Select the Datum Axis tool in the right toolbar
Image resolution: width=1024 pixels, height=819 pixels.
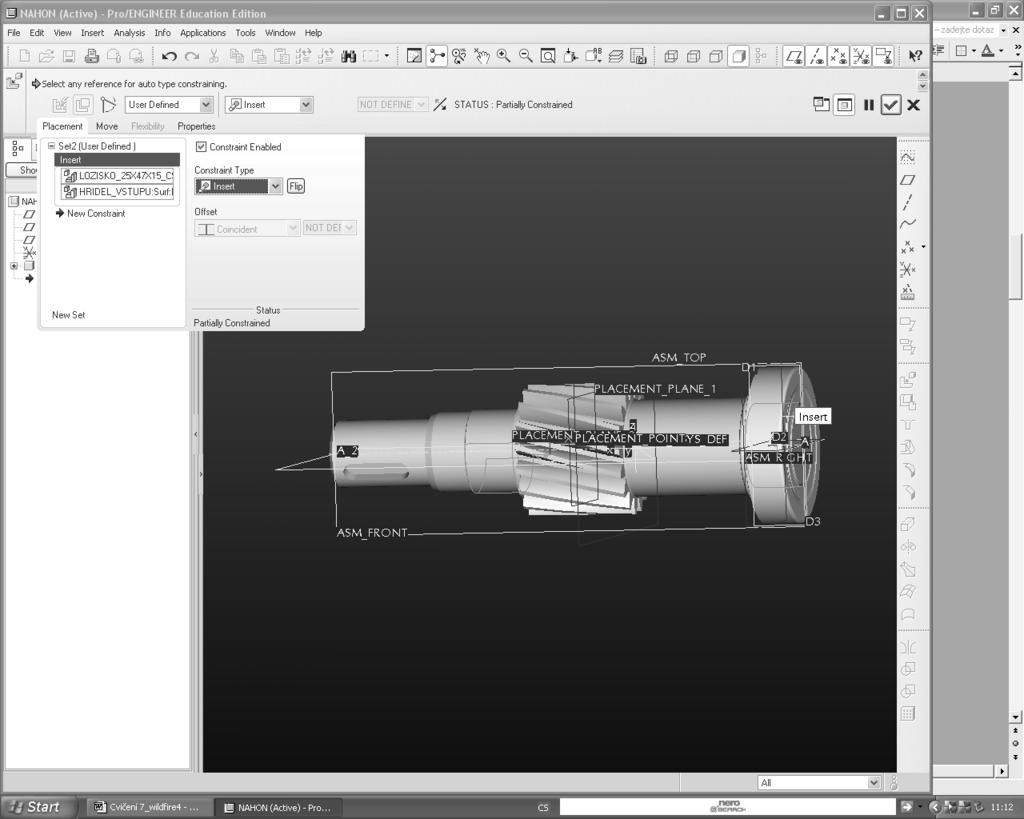[x=908, y=202]
